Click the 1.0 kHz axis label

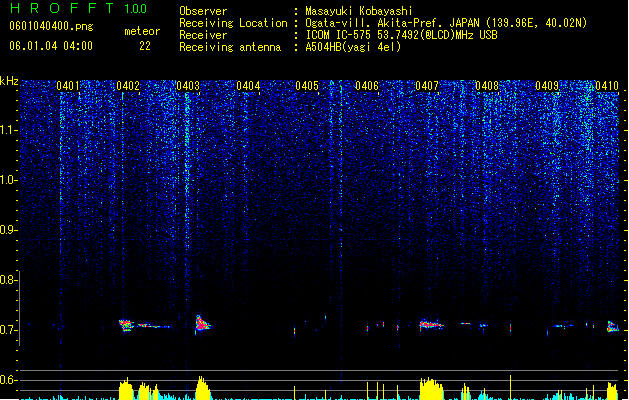click(x=9, y=180)
